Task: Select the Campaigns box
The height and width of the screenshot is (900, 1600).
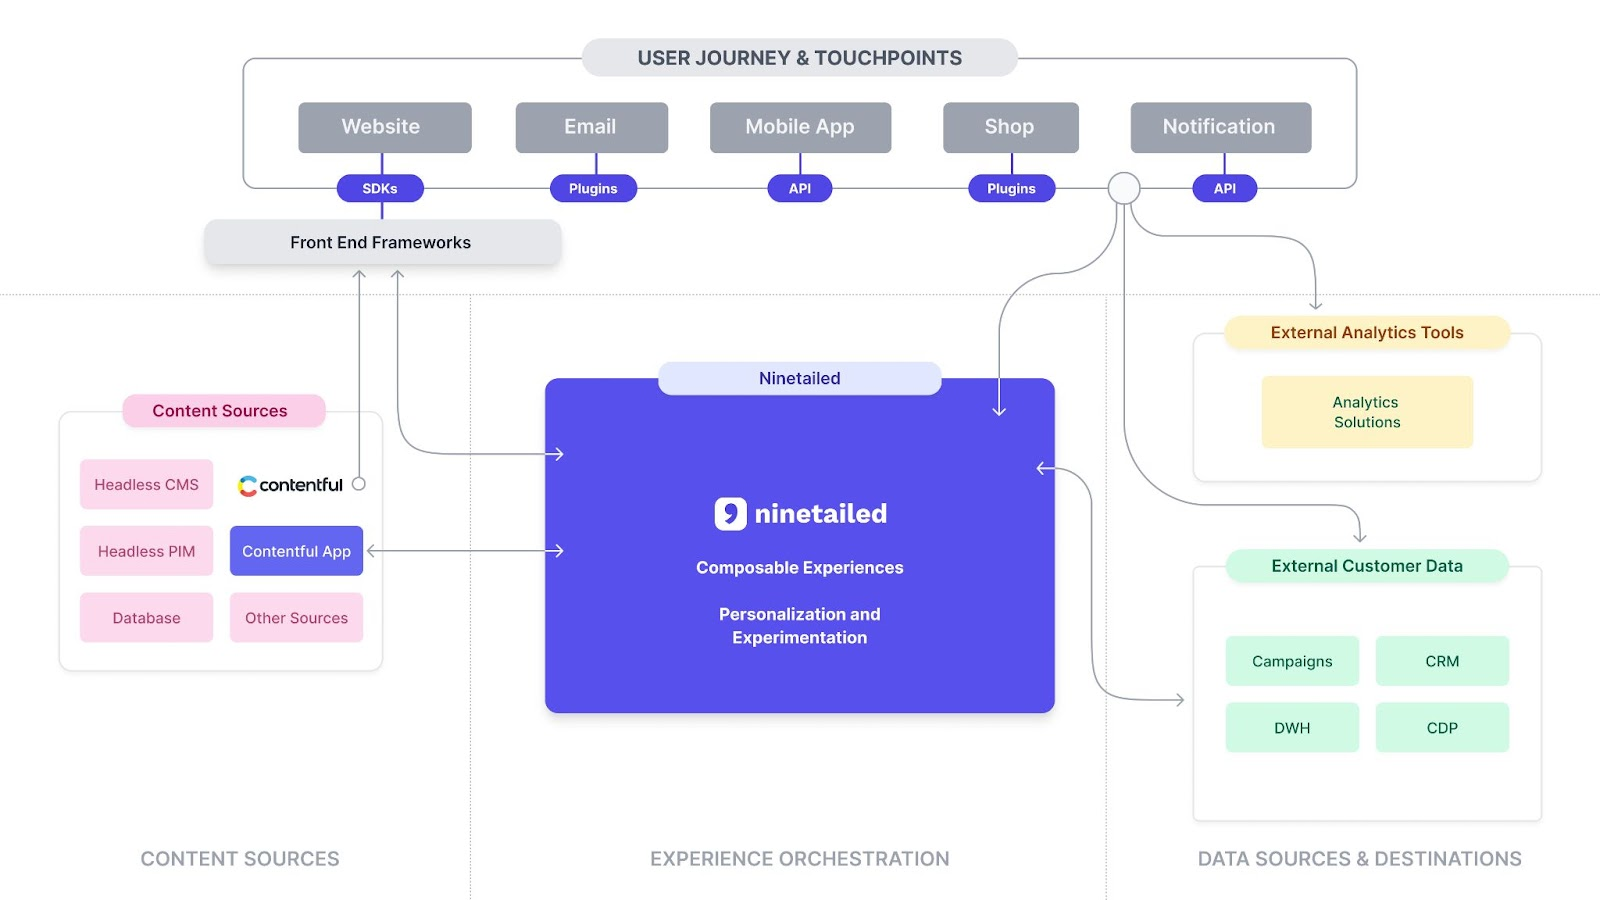Action: click(1292, 661)
